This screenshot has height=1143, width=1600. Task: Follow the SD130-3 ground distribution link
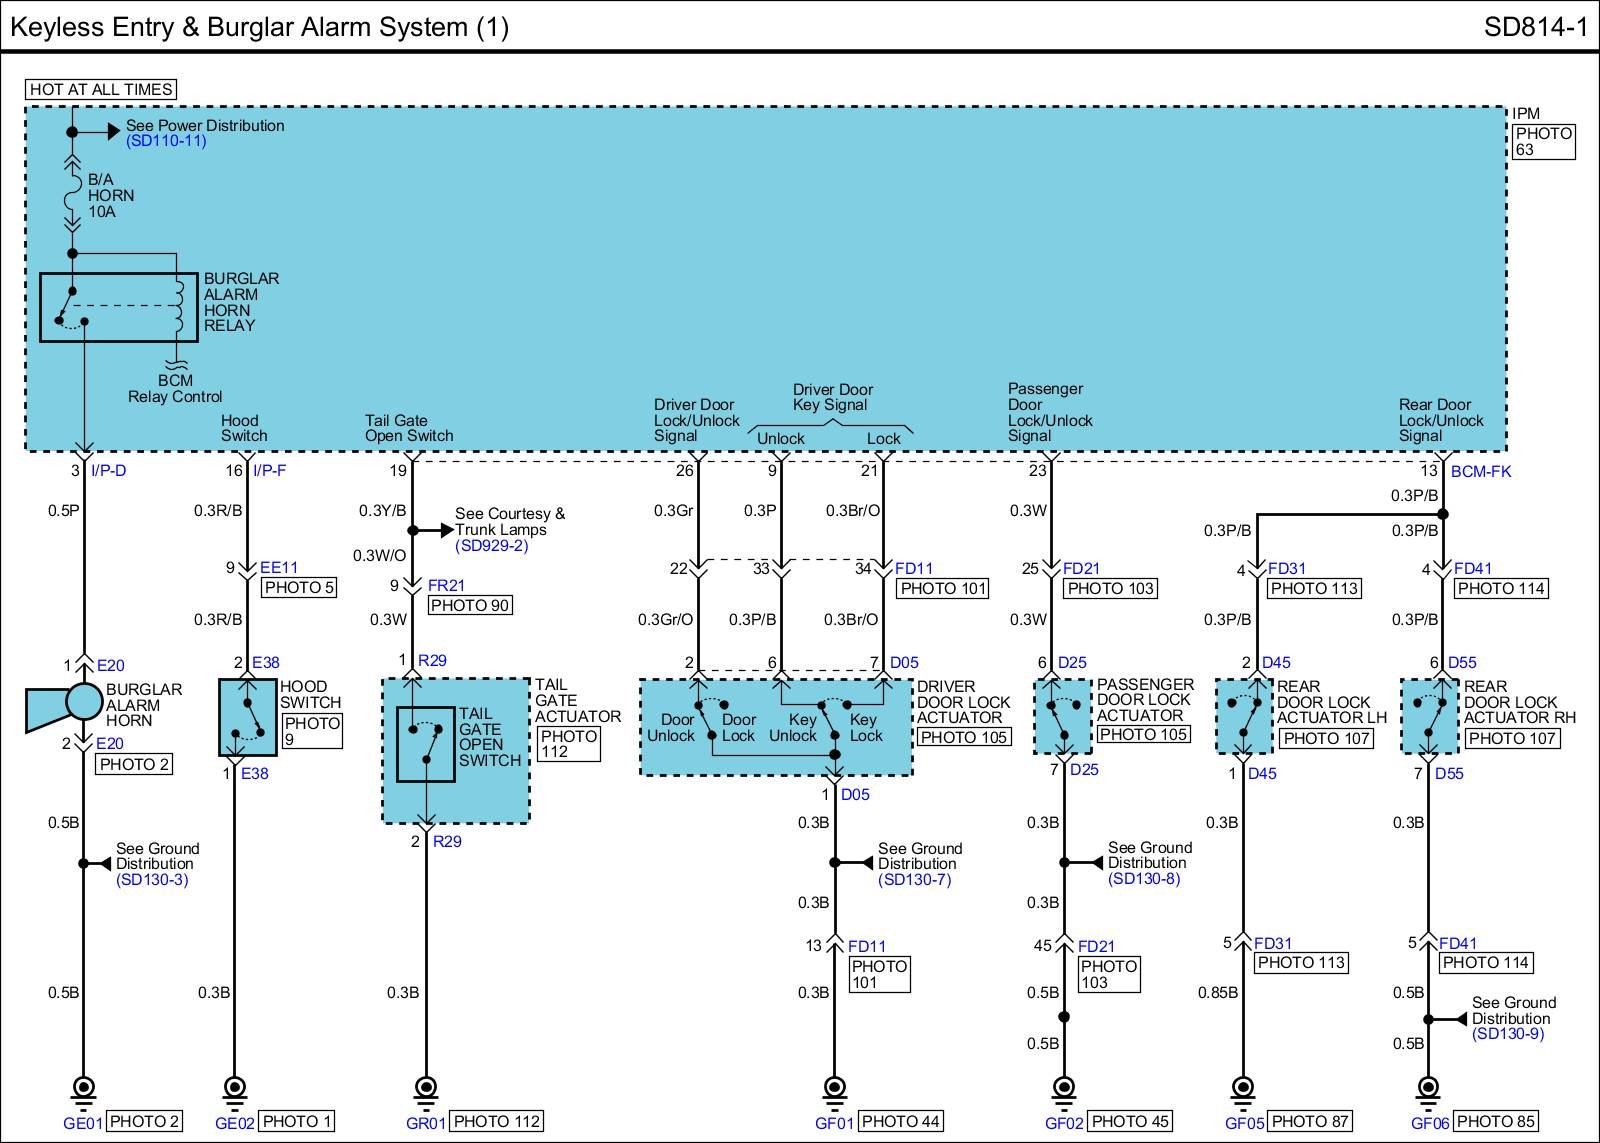point(152,880)
